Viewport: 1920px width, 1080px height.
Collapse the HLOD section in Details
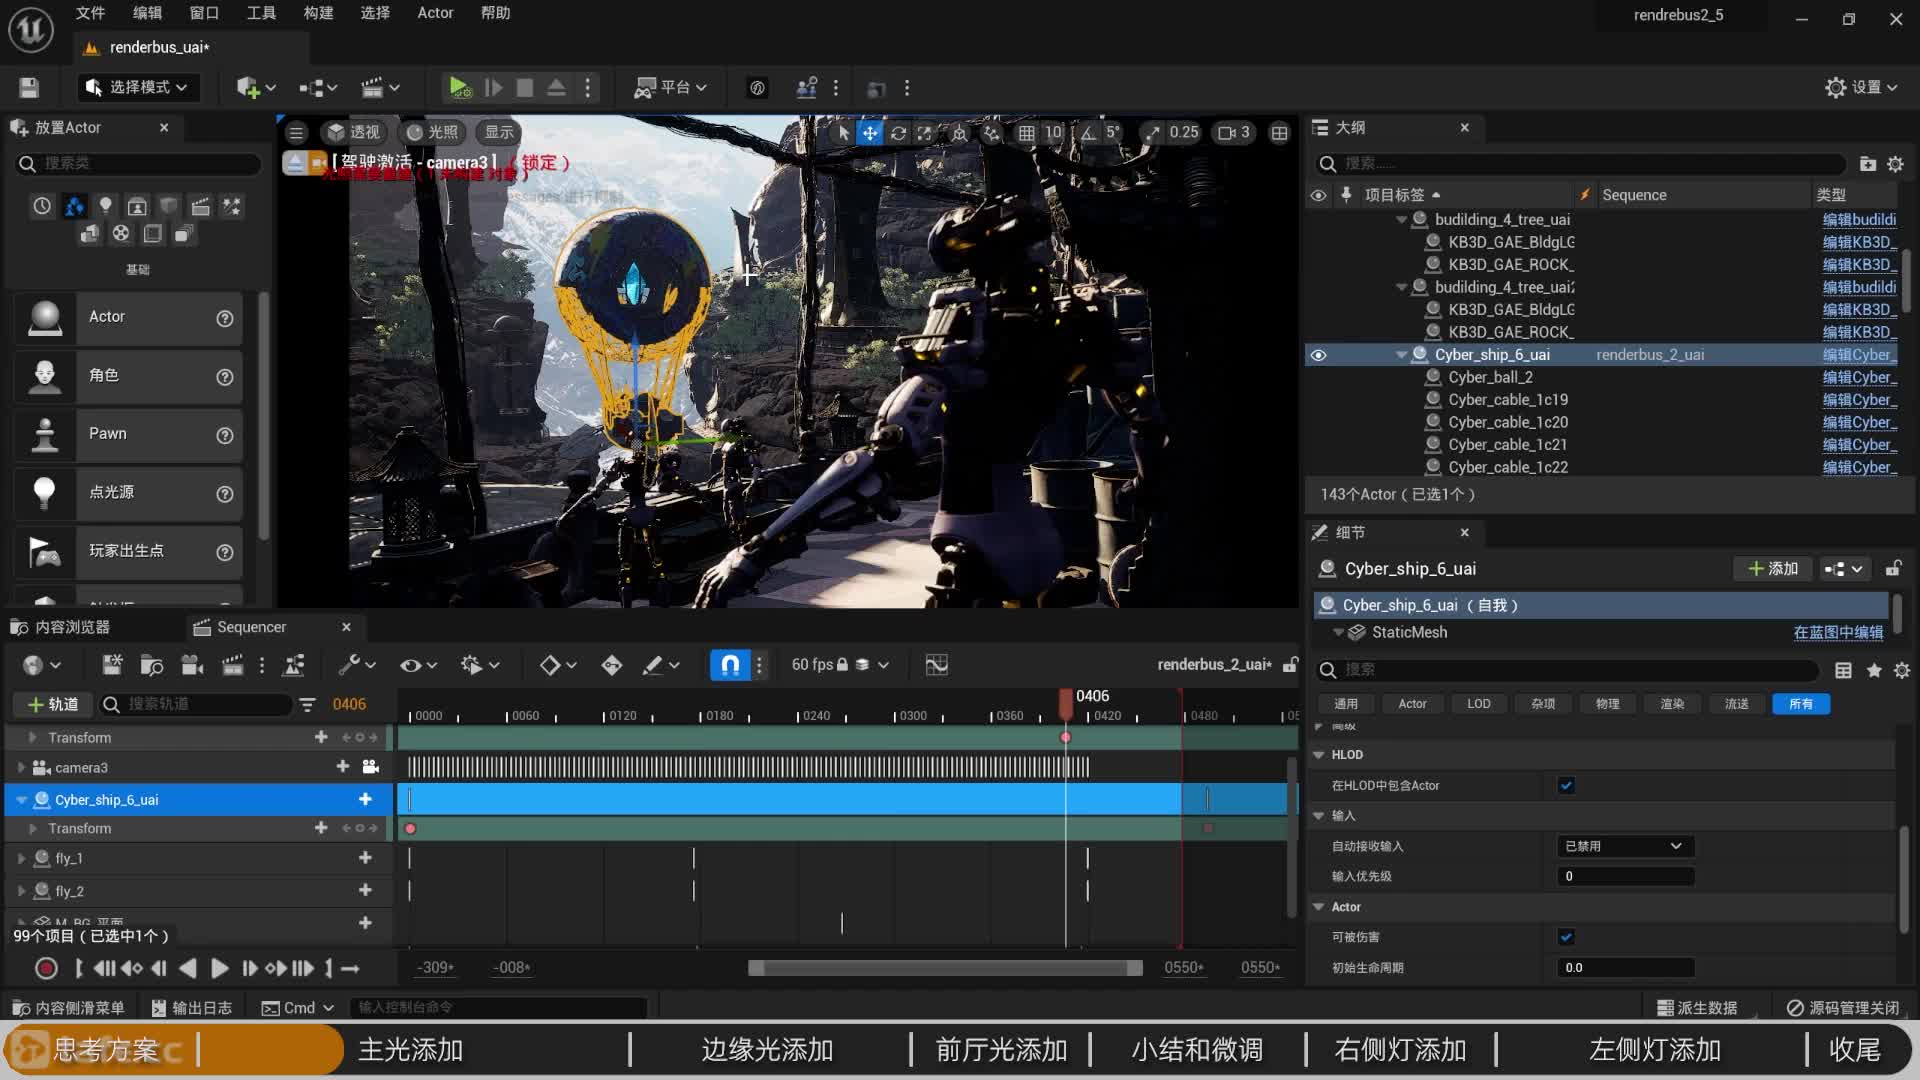pyautogui.click(x=1319, y=755)
